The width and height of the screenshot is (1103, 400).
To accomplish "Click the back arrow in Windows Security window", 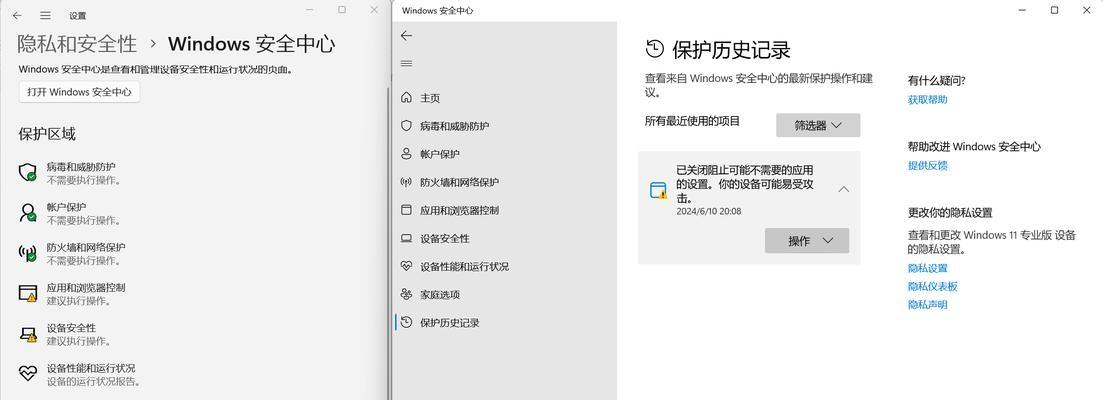I will tap(406, 36).
